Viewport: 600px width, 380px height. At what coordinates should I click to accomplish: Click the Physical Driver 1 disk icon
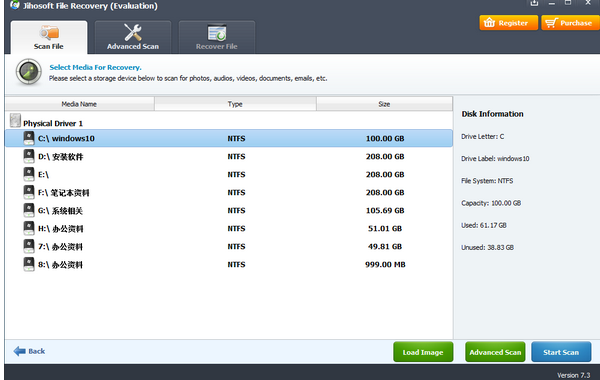click(15, 120)
